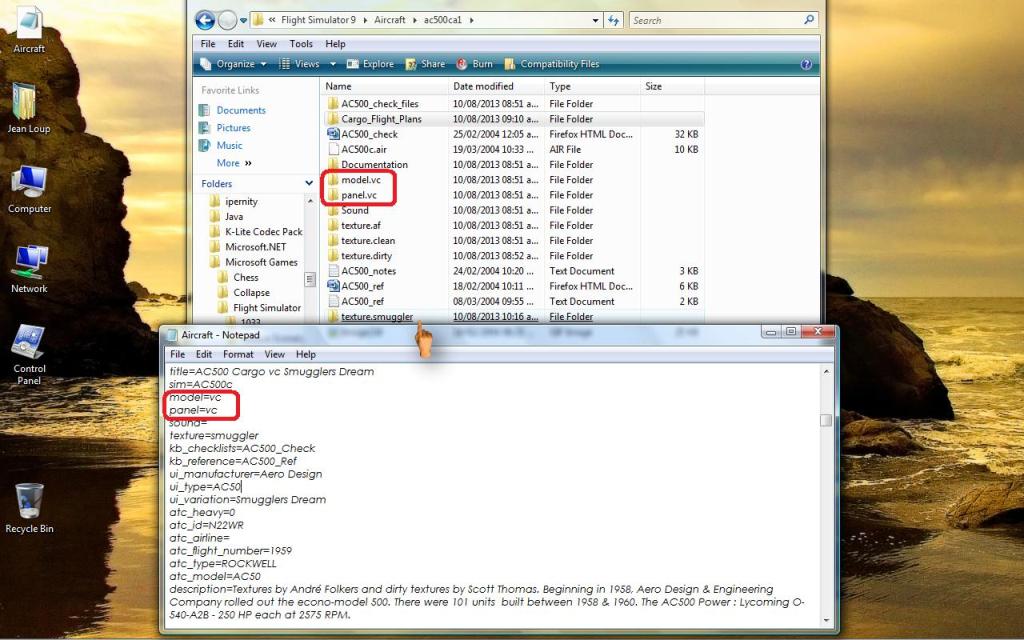
Task: Click the search magnifier icon
Action: click(809, 20)
